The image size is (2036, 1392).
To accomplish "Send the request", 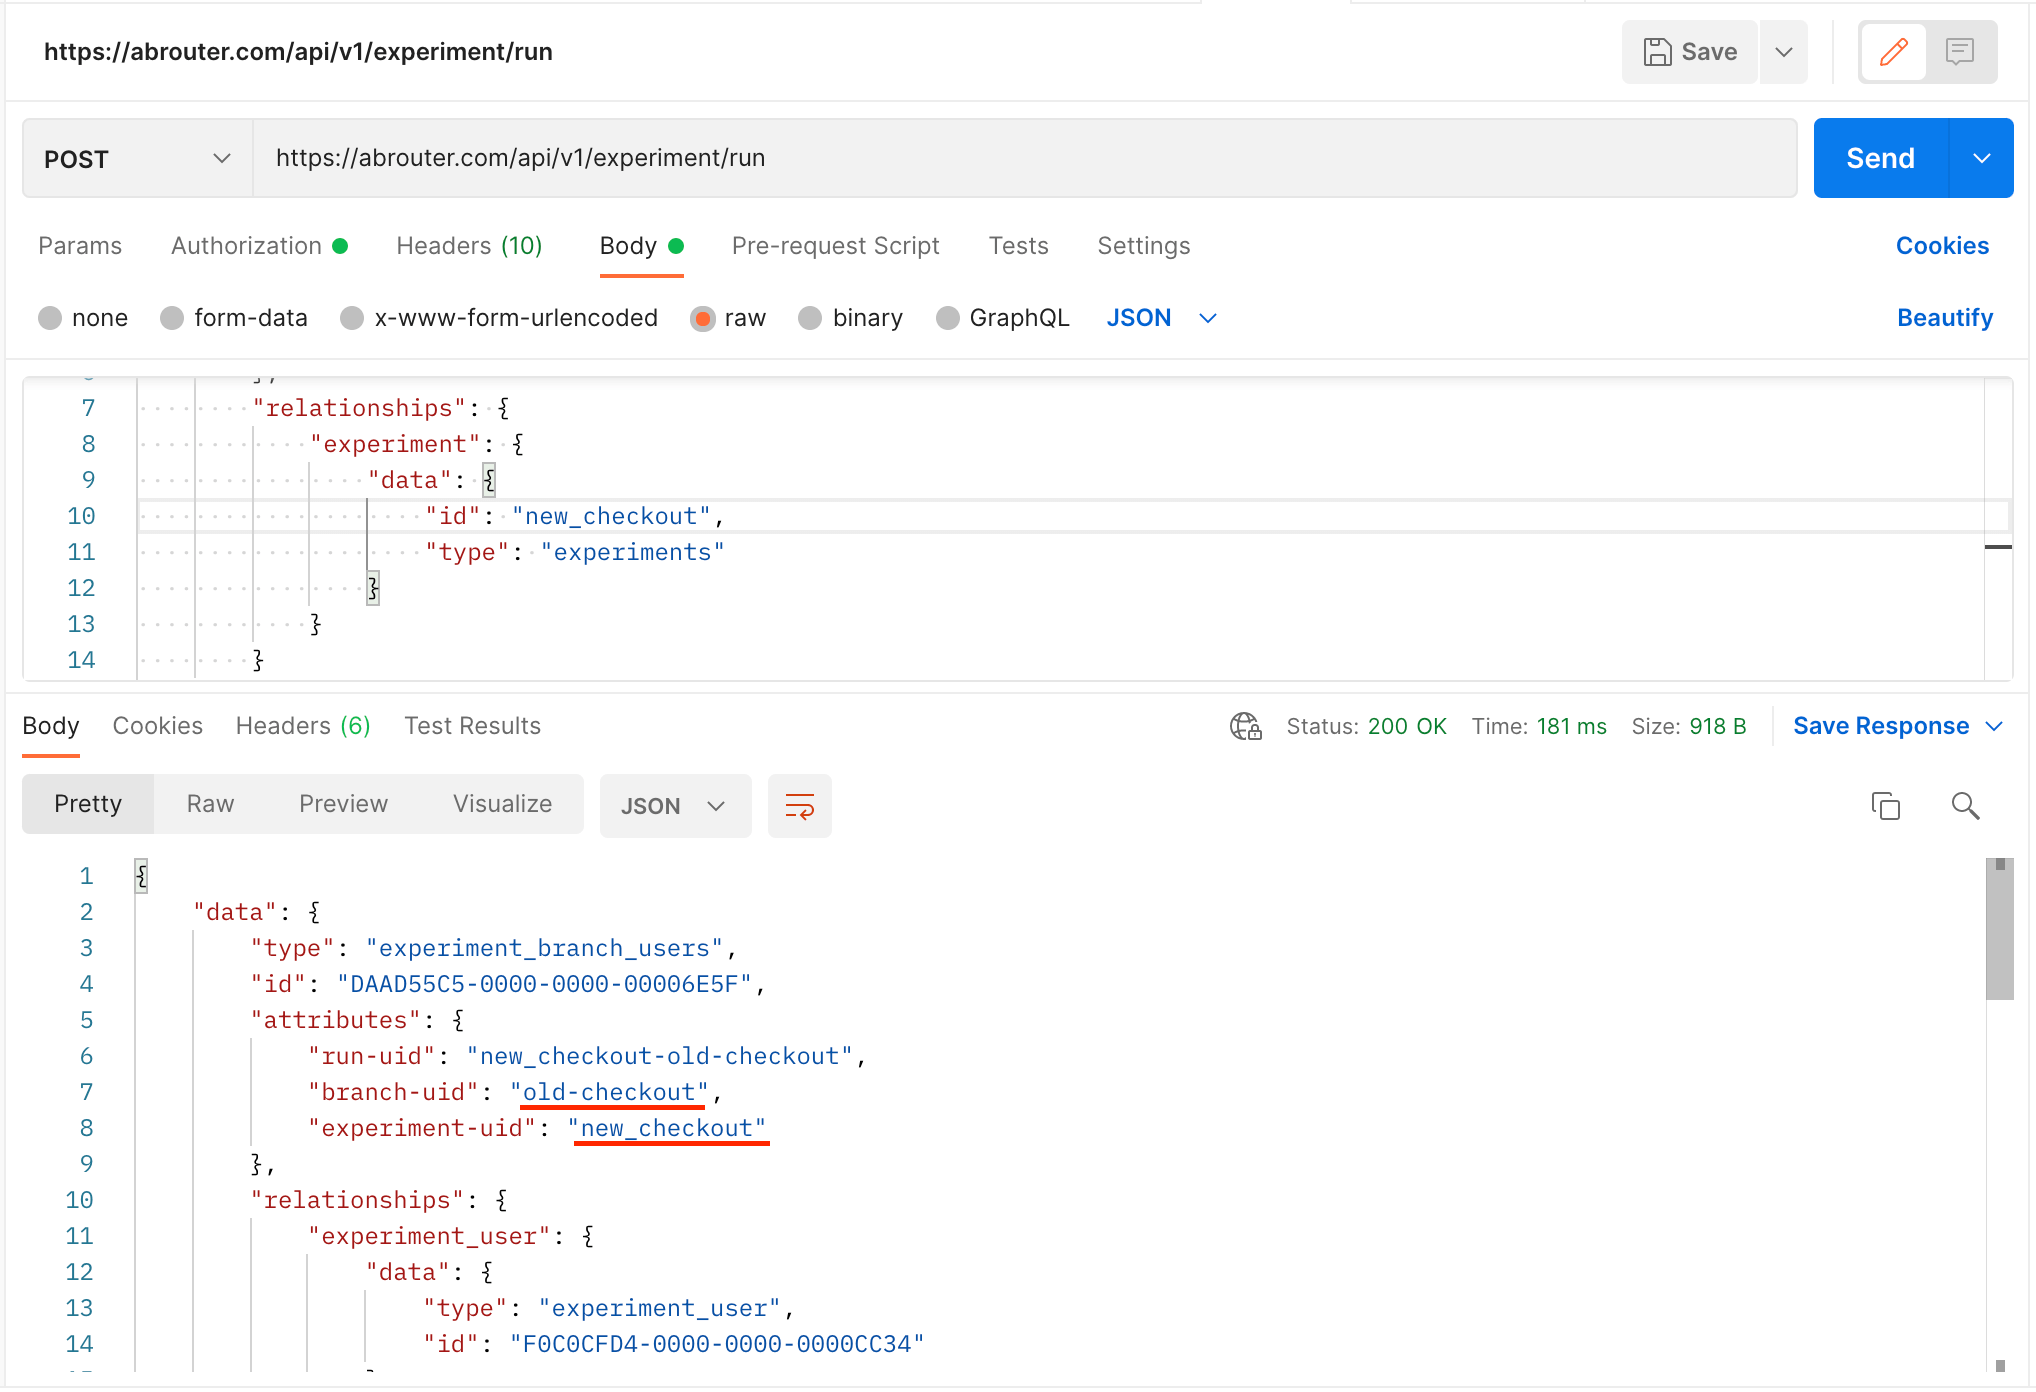I will (x=1880, y=159).
